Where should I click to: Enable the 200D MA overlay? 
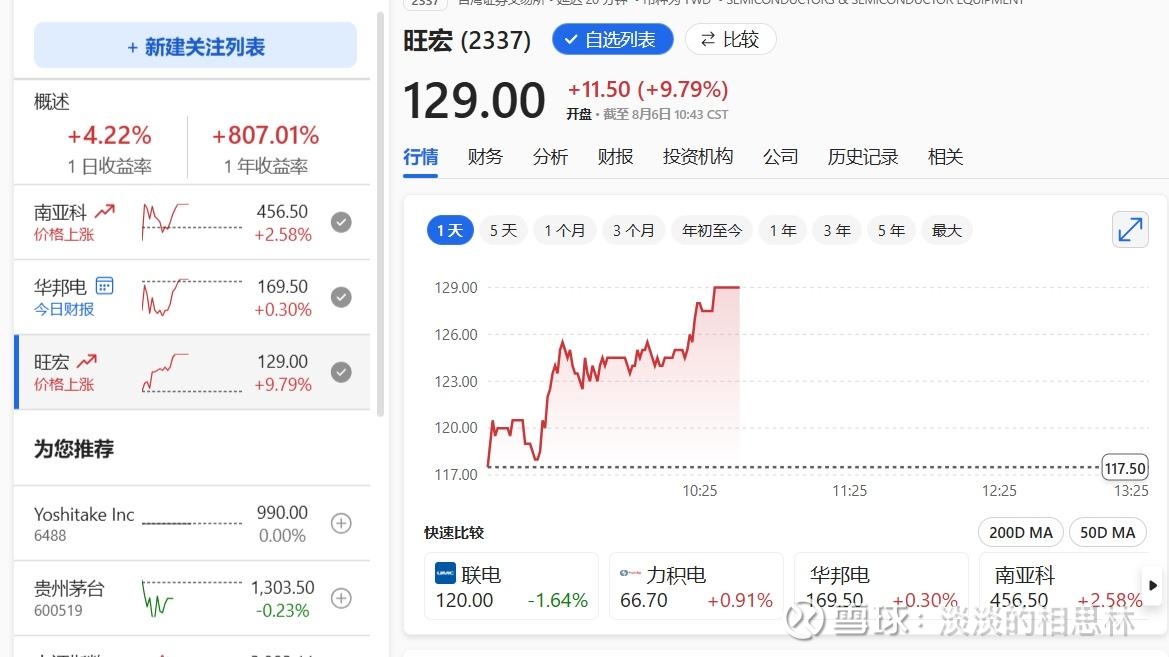pos(1020,532)
